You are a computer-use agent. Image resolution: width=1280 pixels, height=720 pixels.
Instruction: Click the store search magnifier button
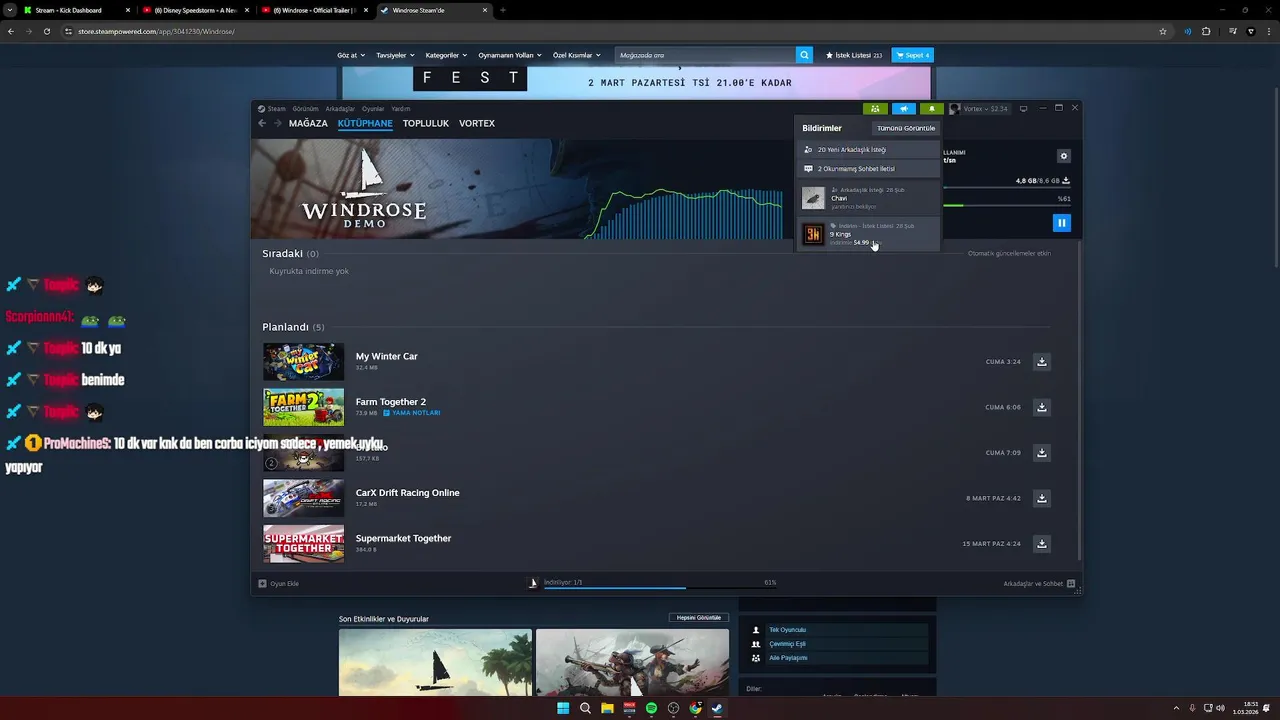[804, 55]
